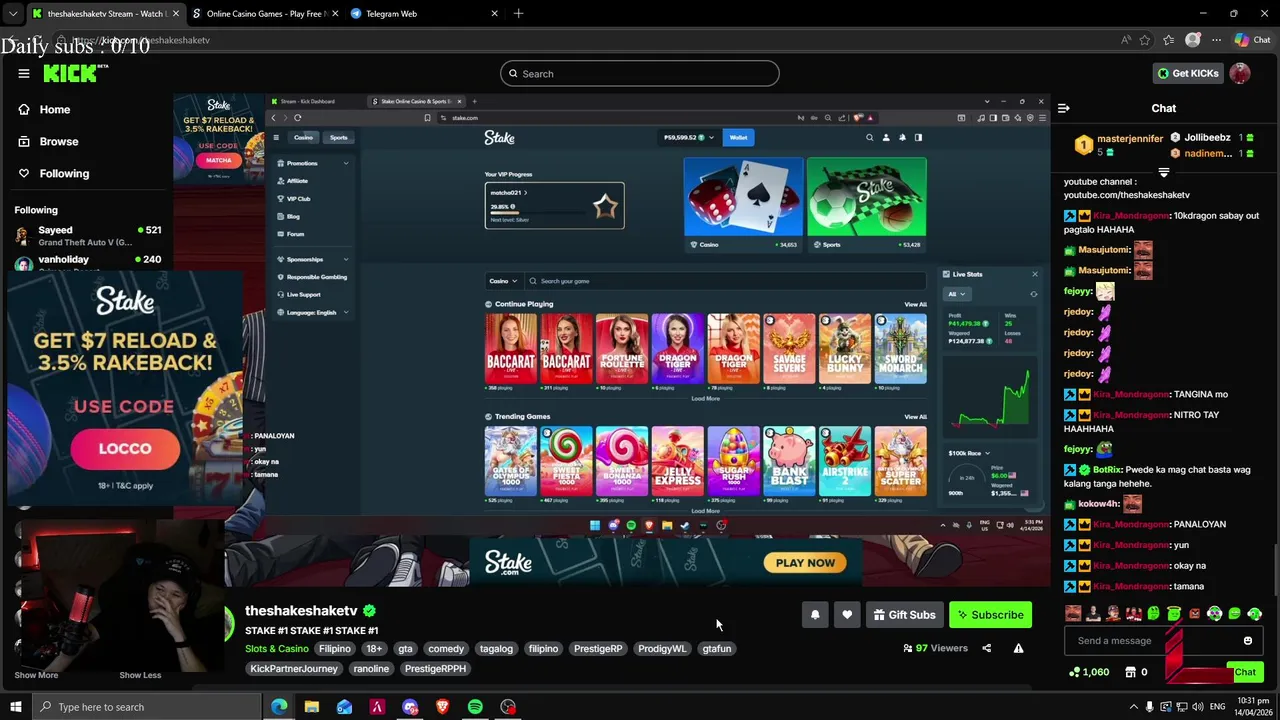Screen dimensions: 1280x720
Task: Click Show Less in sidebar
Action: pyautogui.click(x=140, y=675)
